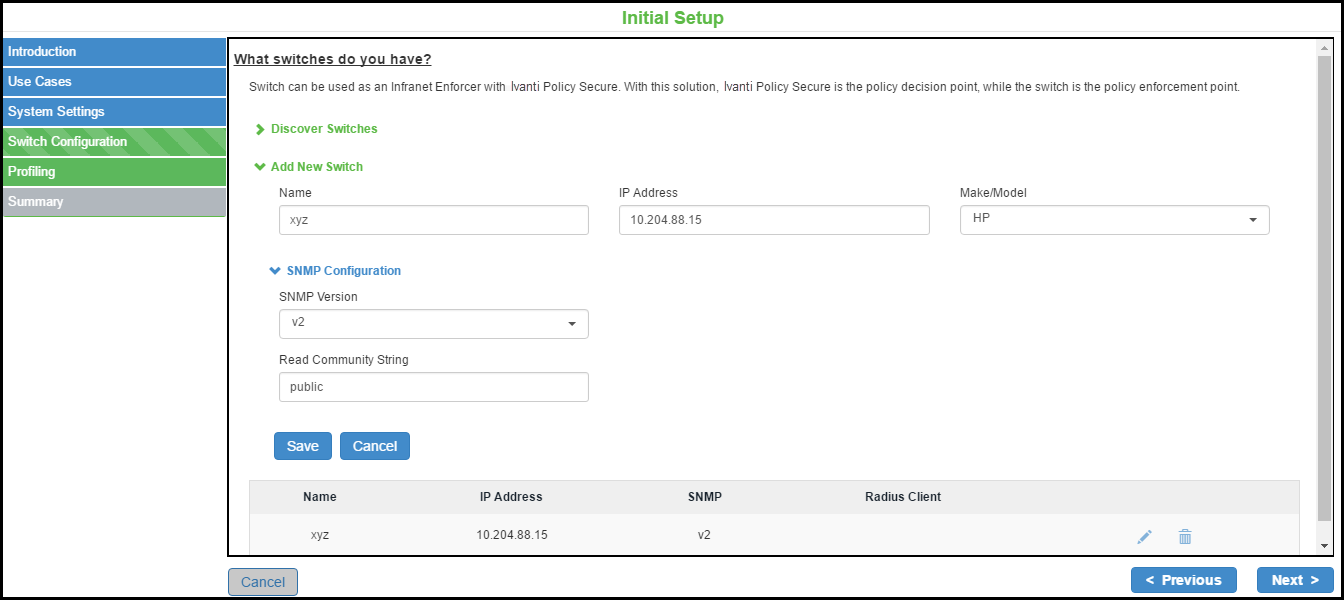Click the Next button
This screenshot has width=1344, height=600.
click(x=1295, y=580)
